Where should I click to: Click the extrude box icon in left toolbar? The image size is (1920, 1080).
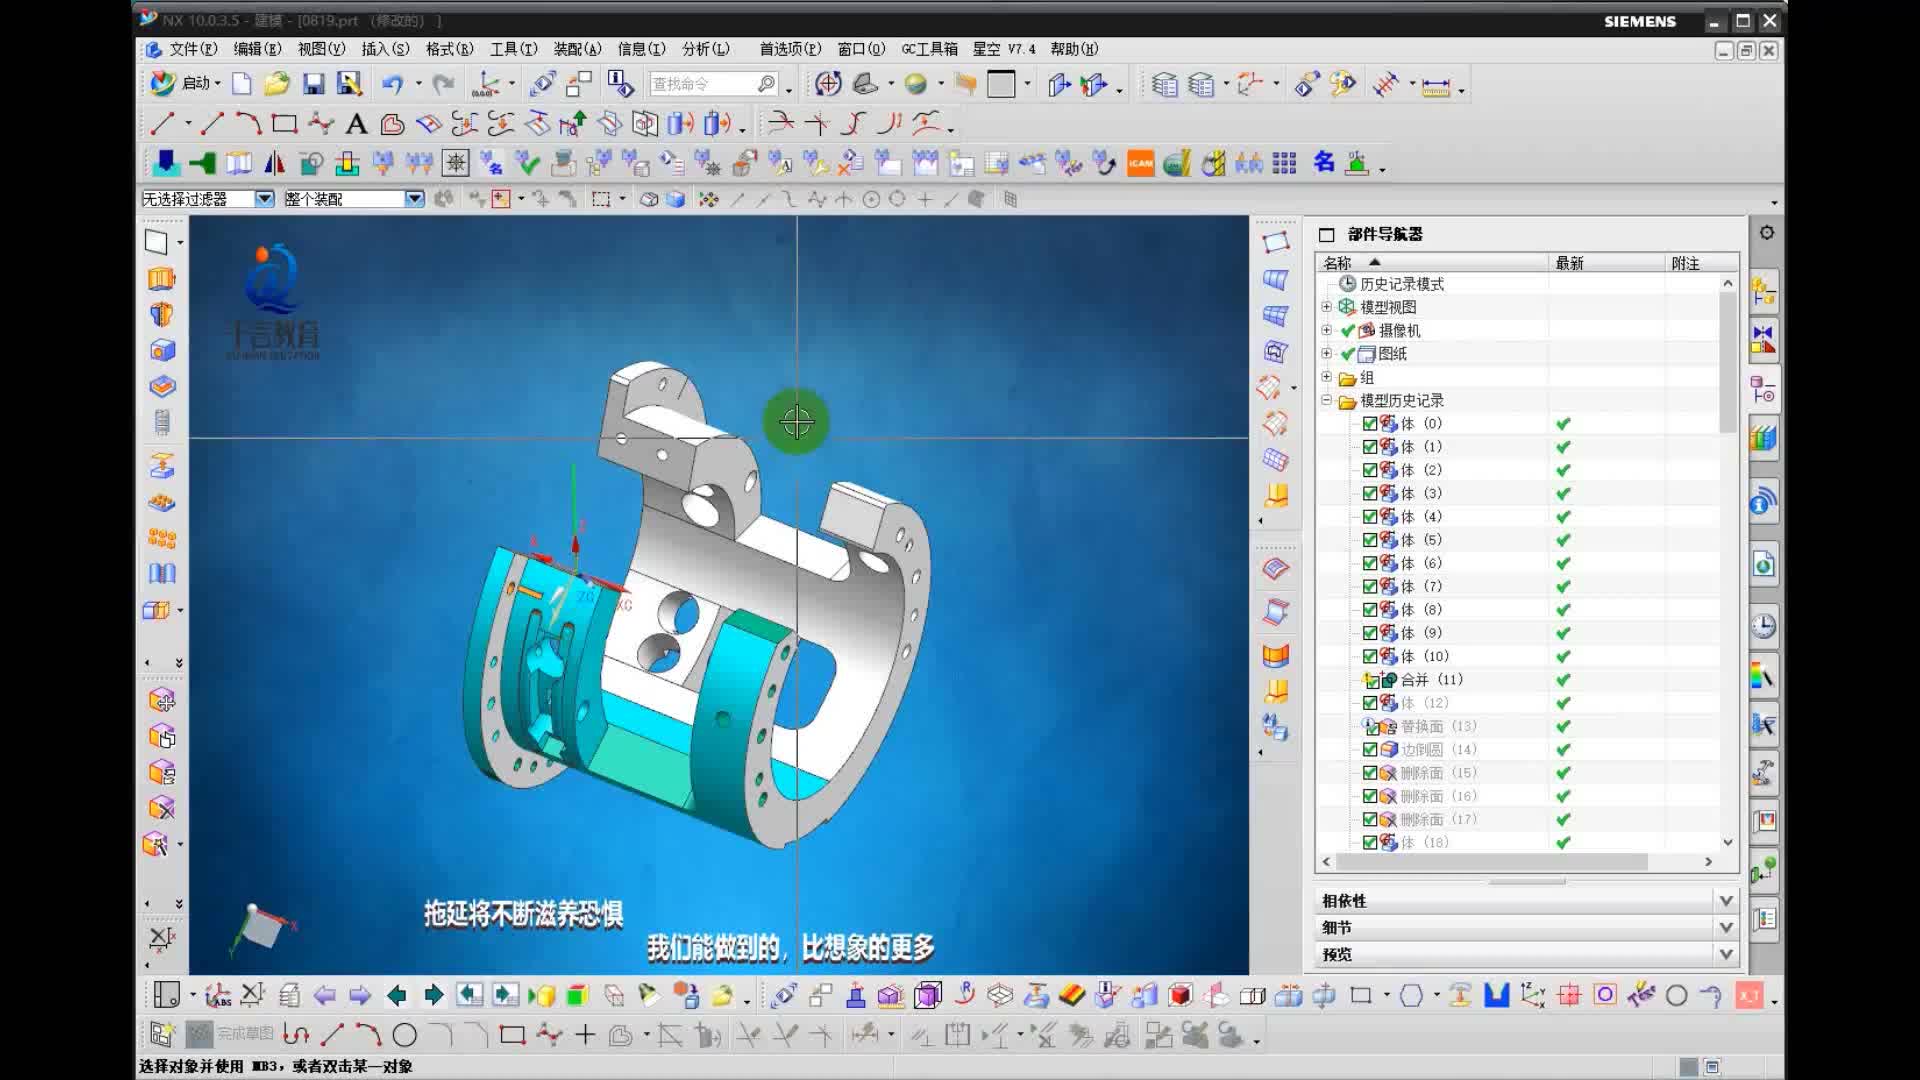pyautogui.click(x=162, y=278)
